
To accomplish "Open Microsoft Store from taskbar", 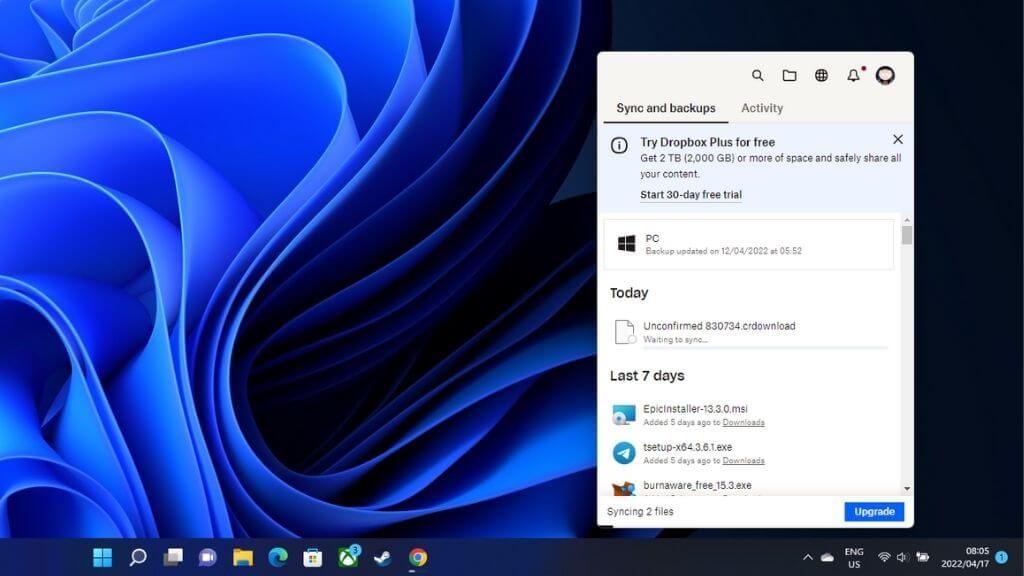I will click(x=313, y=557).
